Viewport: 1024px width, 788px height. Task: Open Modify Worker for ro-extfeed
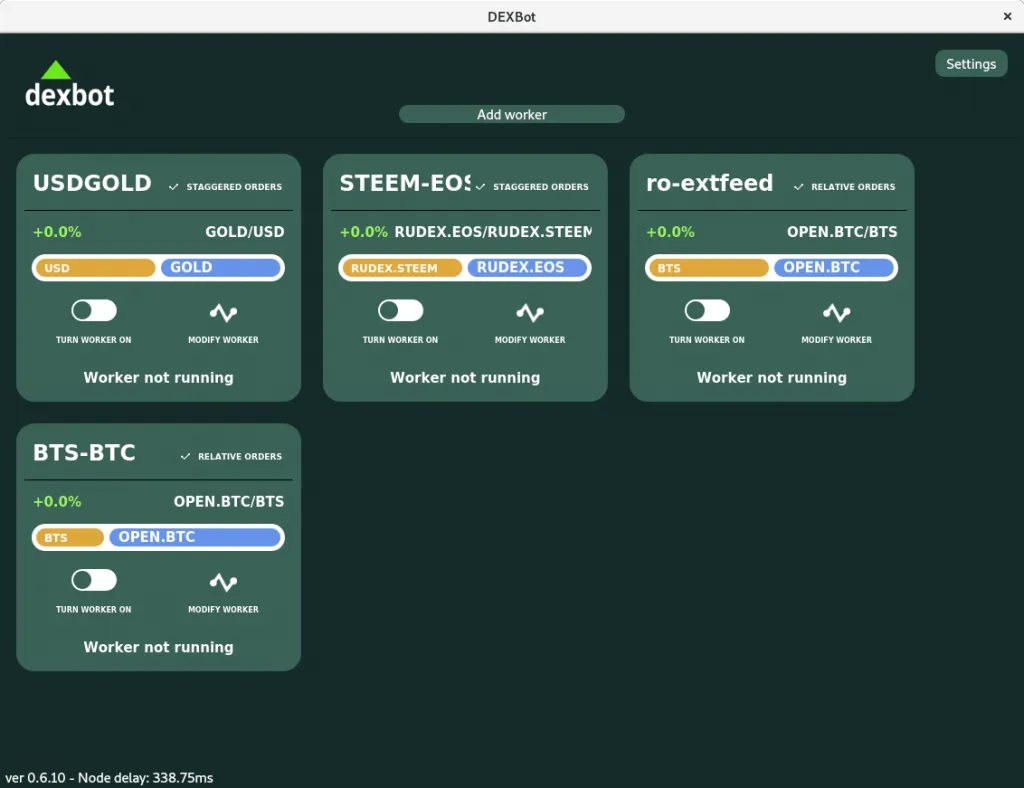(836, 313)
